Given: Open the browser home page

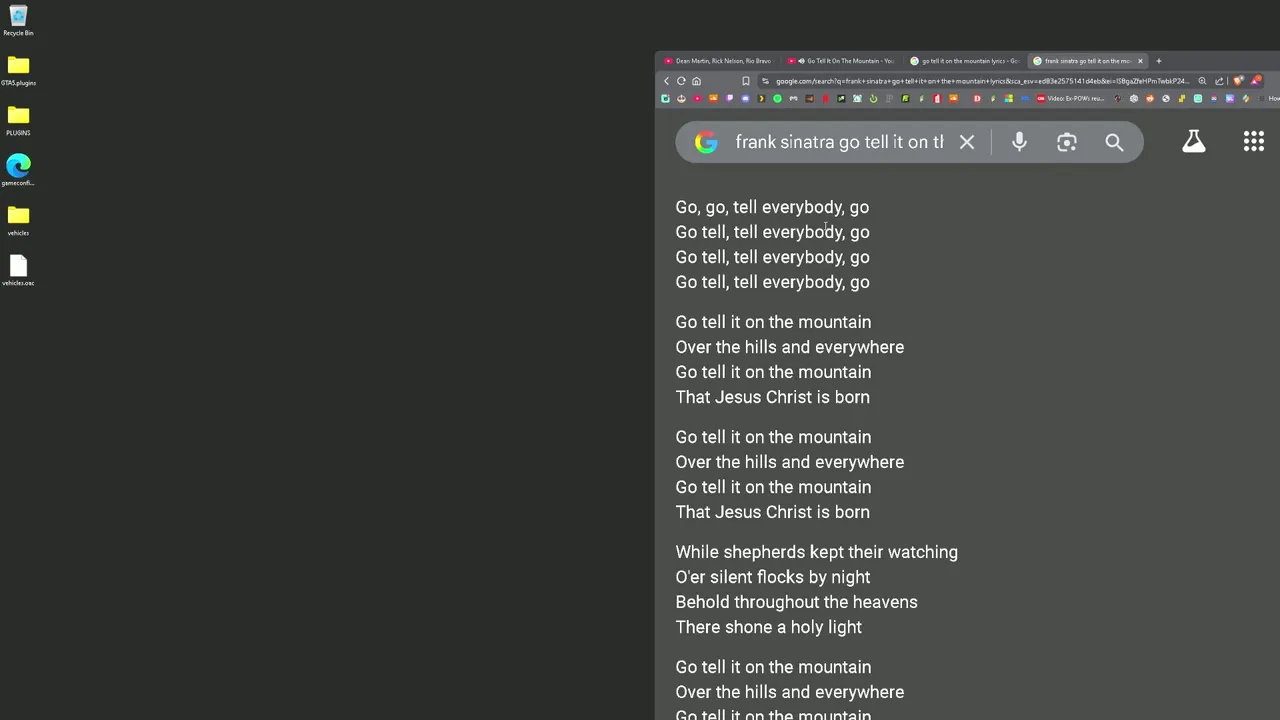Looking at the screenshot, I should pos(696,81).
